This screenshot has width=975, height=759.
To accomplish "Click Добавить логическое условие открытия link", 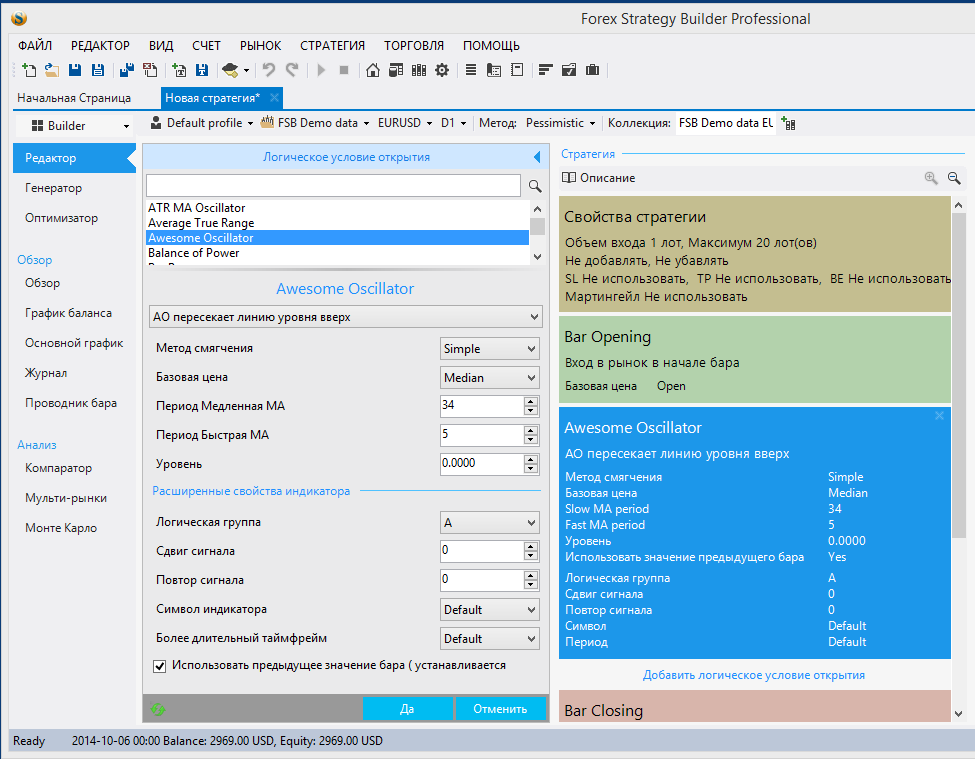I will pyautogui.click(x=754, y=675).
